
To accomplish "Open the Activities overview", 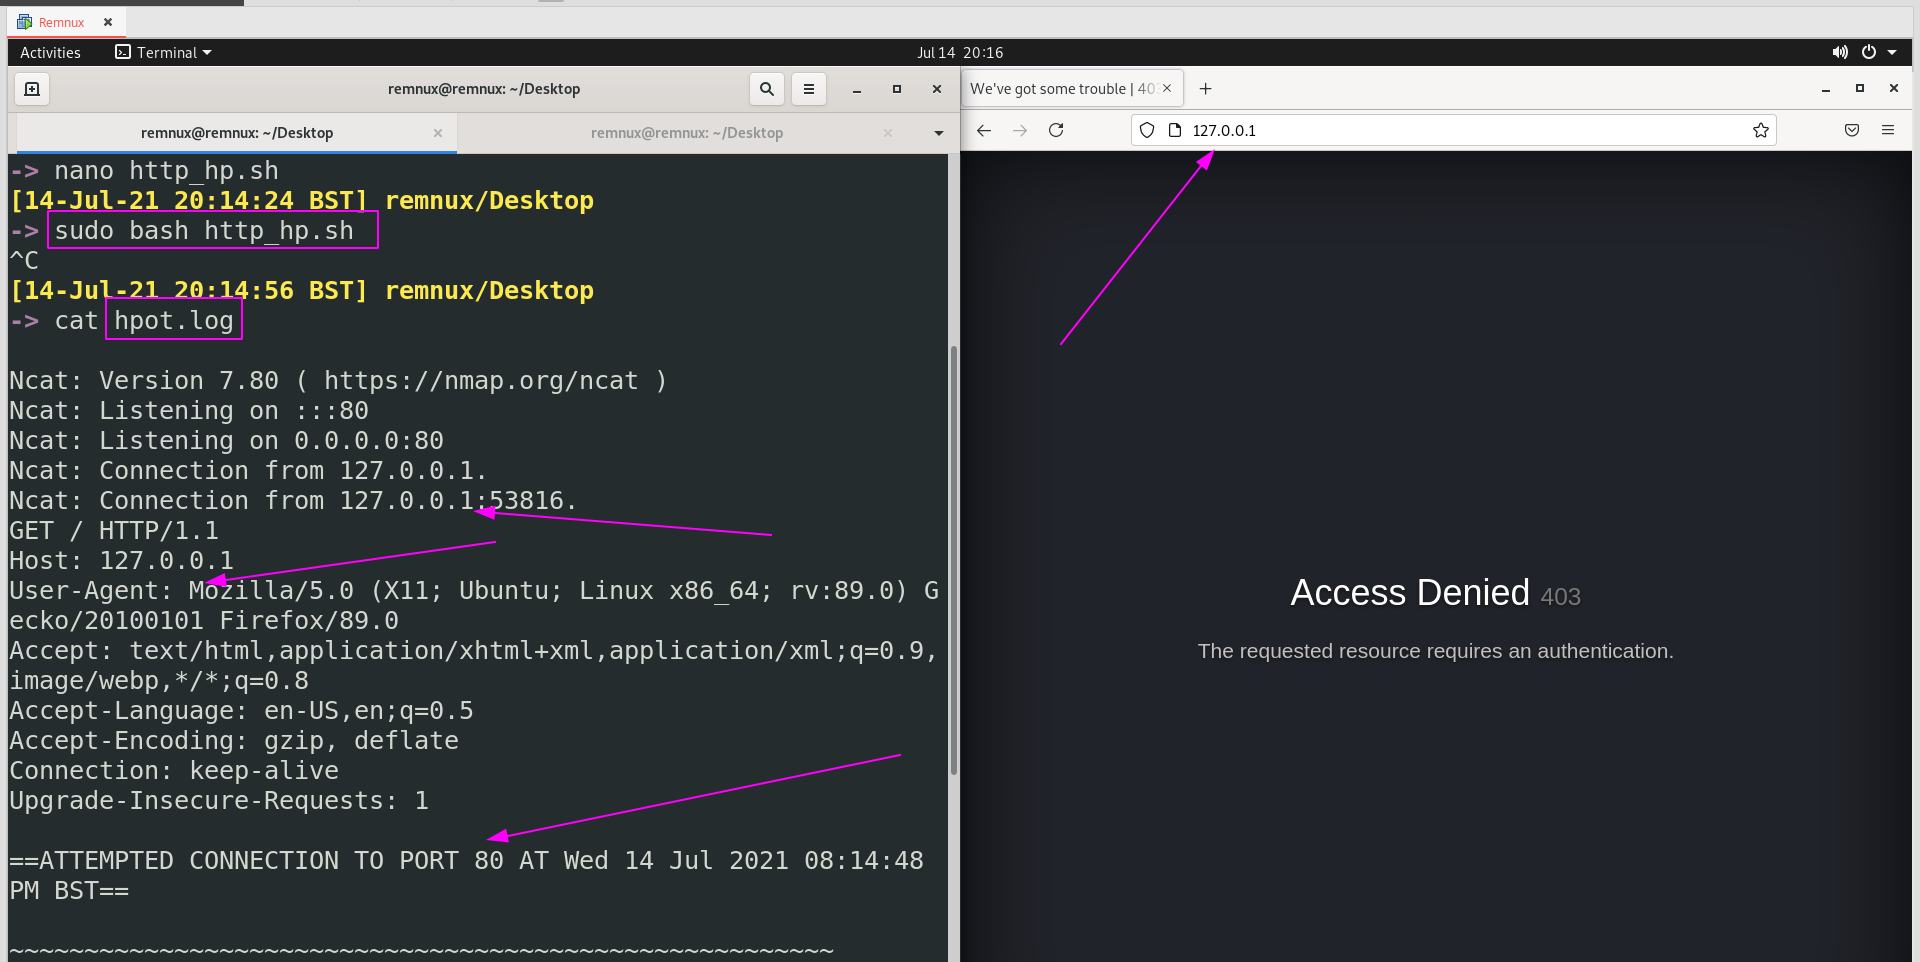I will click(50, 52).
